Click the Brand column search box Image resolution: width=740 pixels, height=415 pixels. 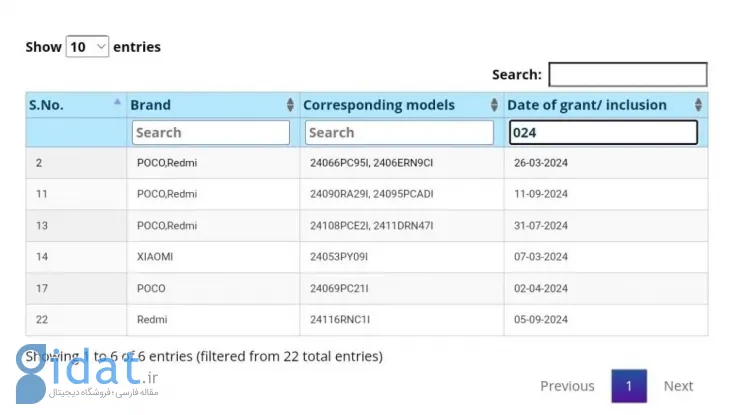click(x=211, y=133)
